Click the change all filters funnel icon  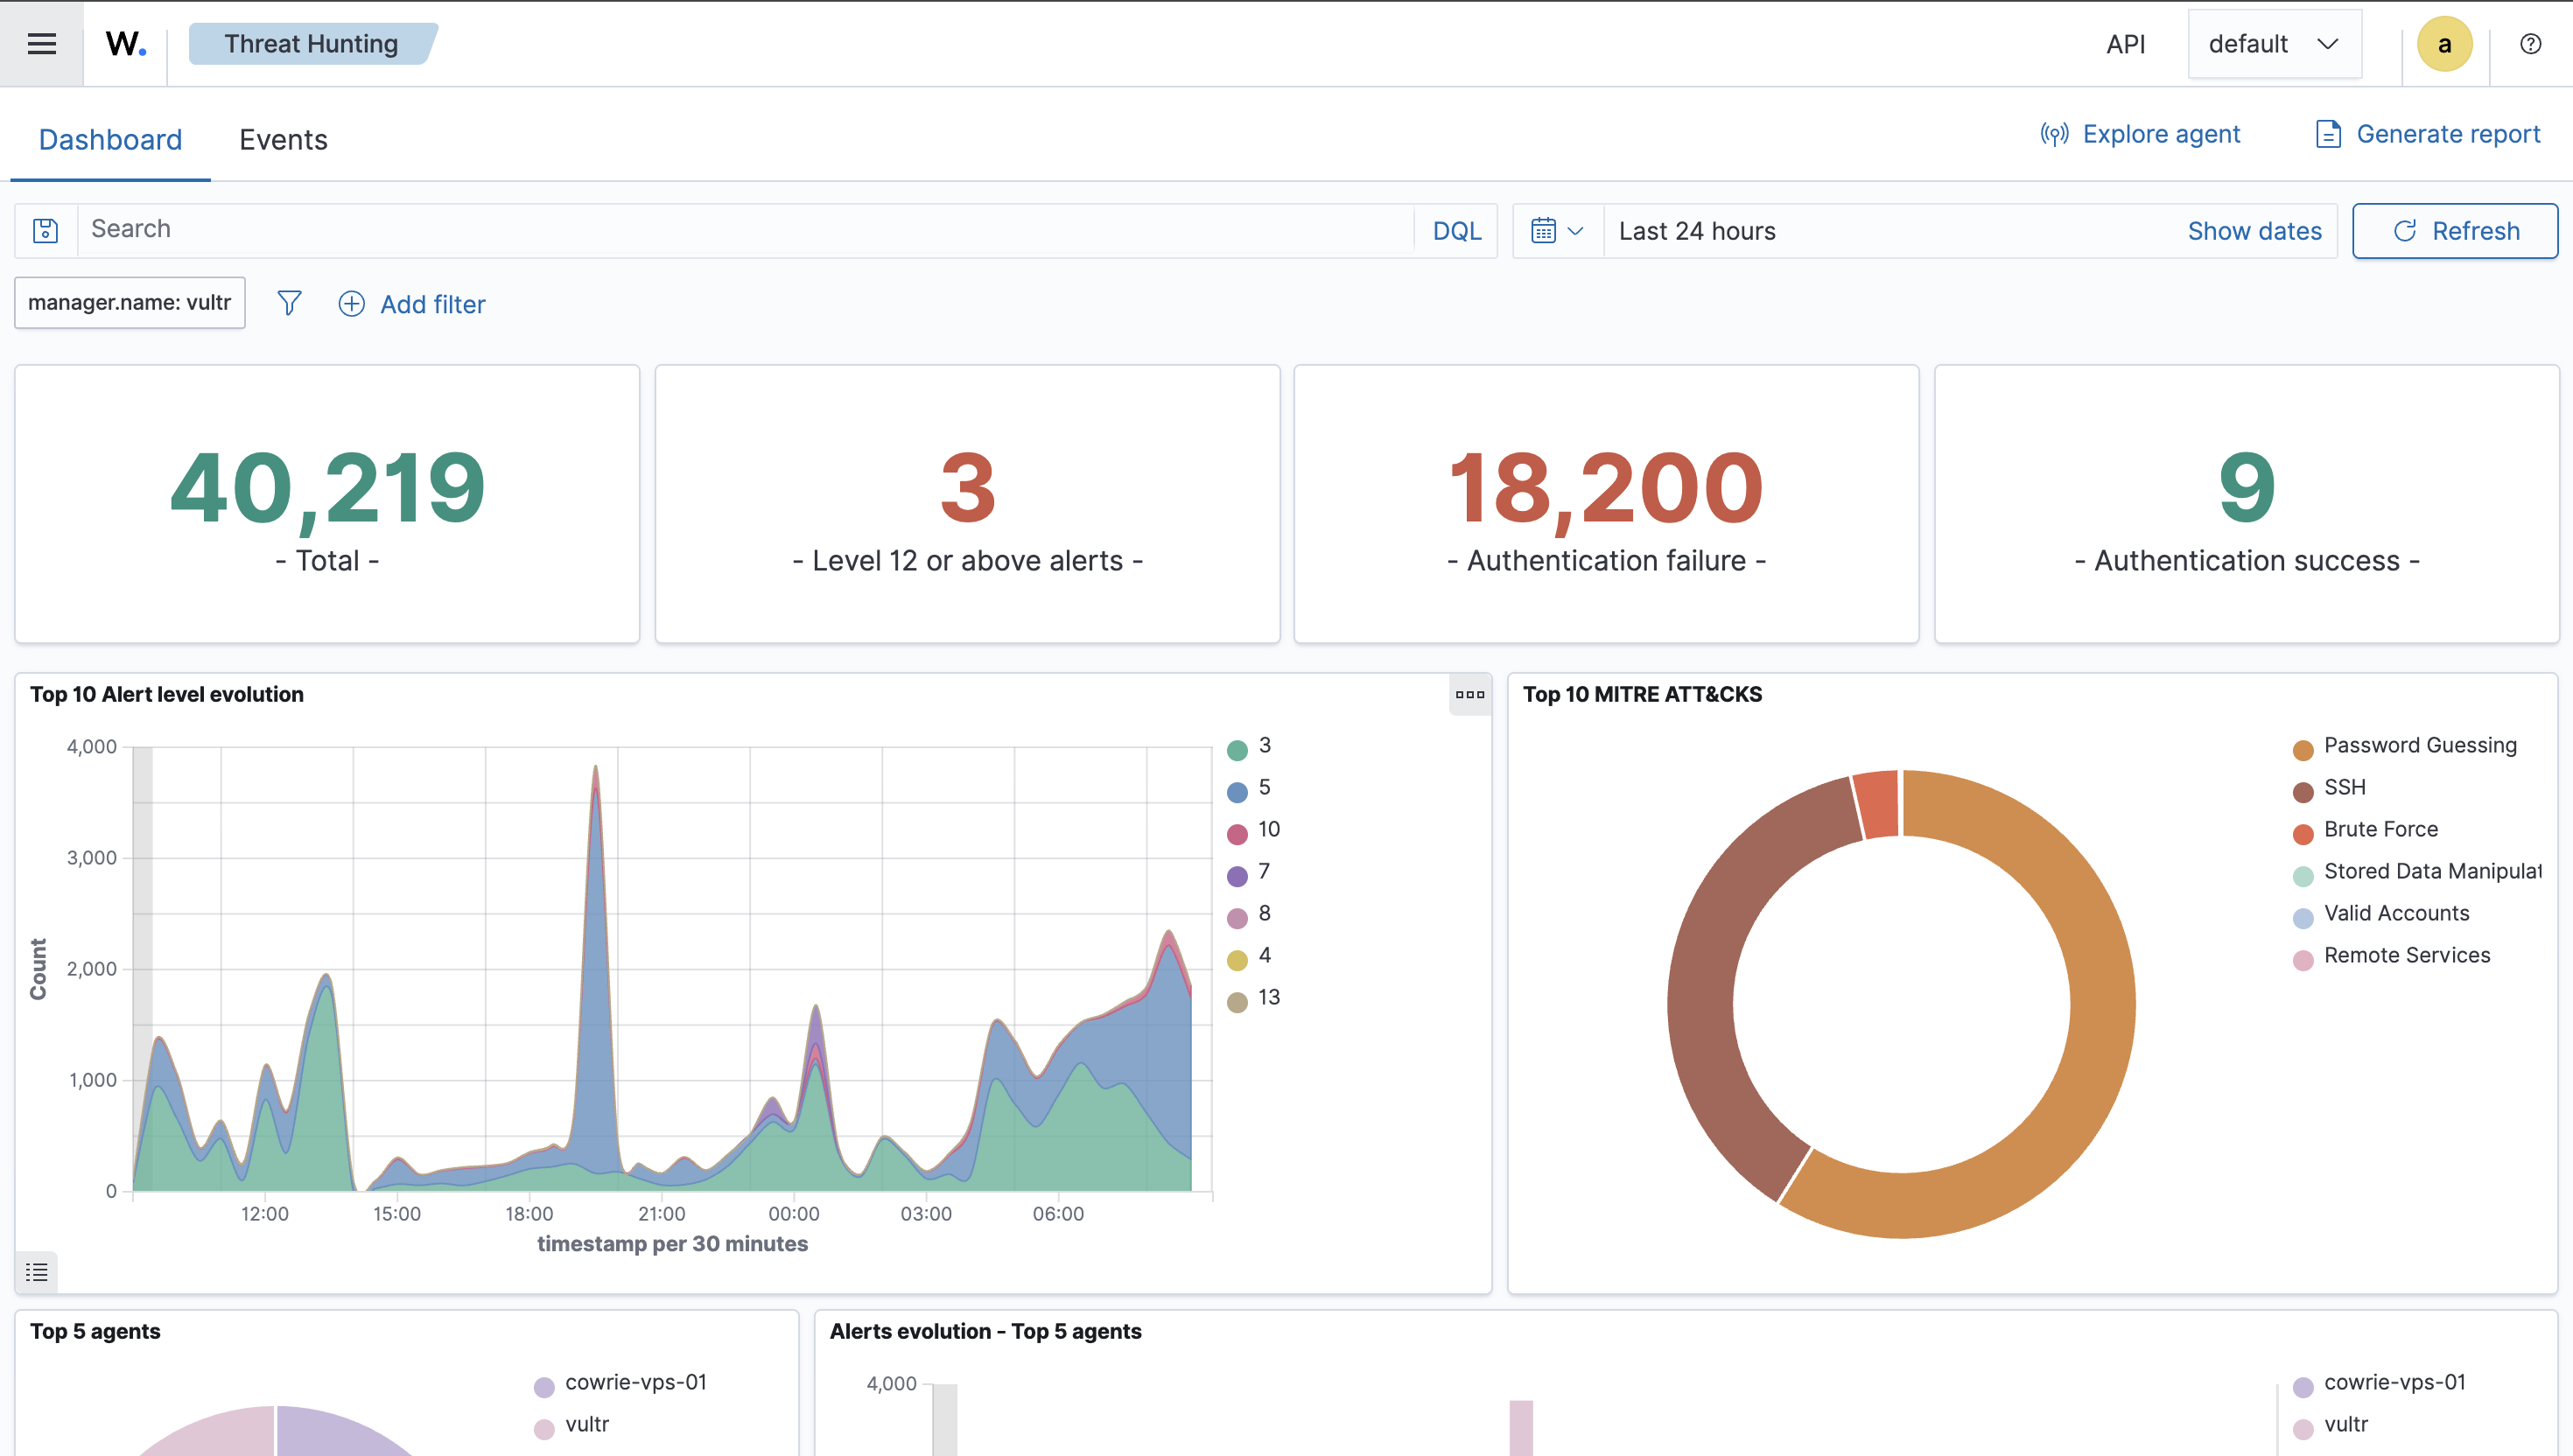pyautogui.click(x=289, y=303)
